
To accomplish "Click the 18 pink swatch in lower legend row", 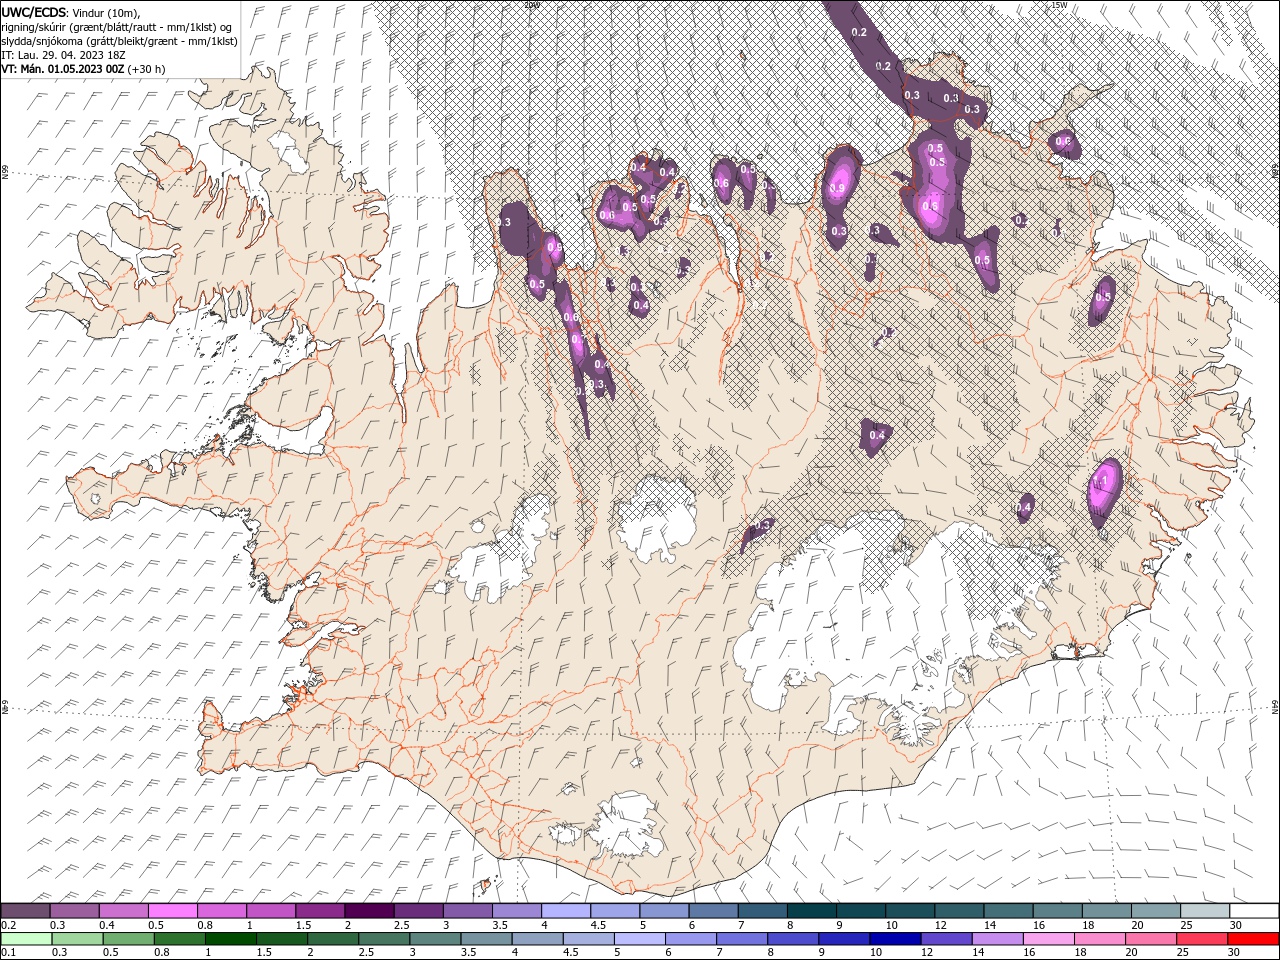I will click(1098, 939).
